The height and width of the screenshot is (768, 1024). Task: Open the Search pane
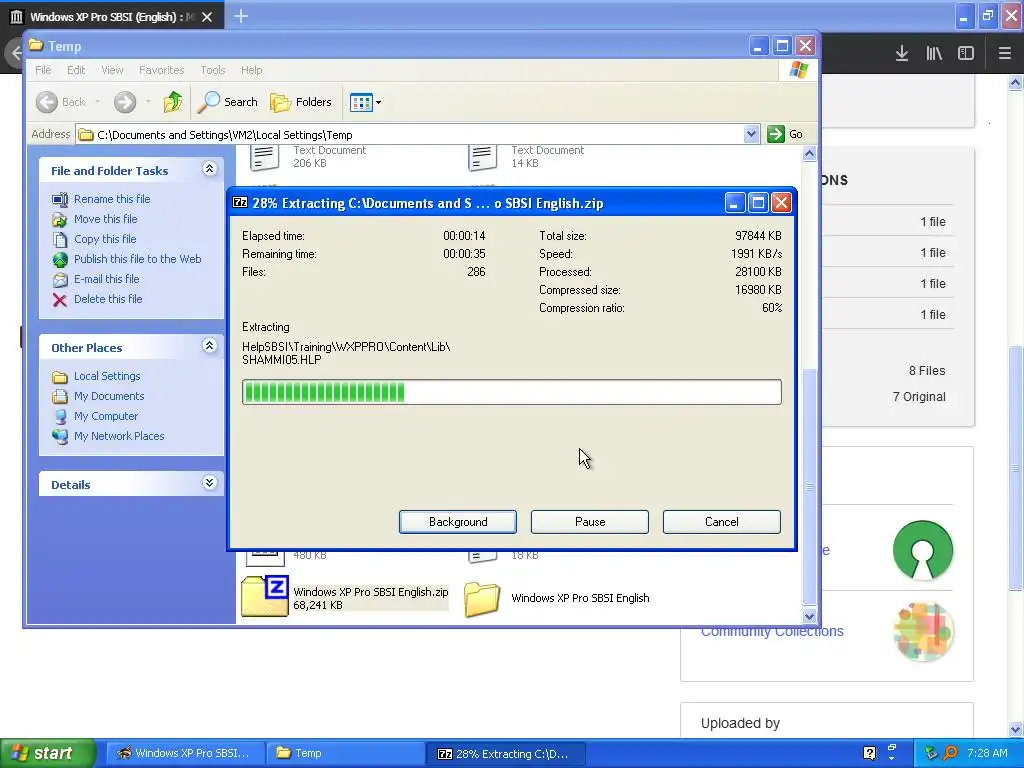pyautogui.click(x=228, y=102)
